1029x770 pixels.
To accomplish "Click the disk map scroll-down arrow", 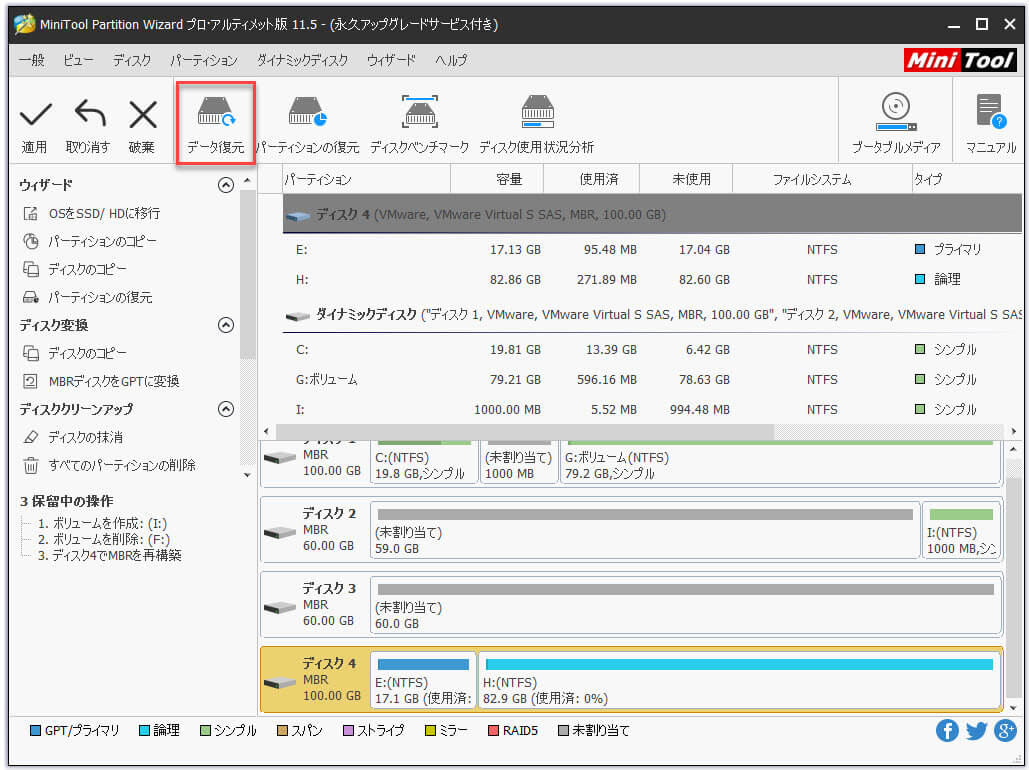I will pyautogui.click(x=1014, y=708).
